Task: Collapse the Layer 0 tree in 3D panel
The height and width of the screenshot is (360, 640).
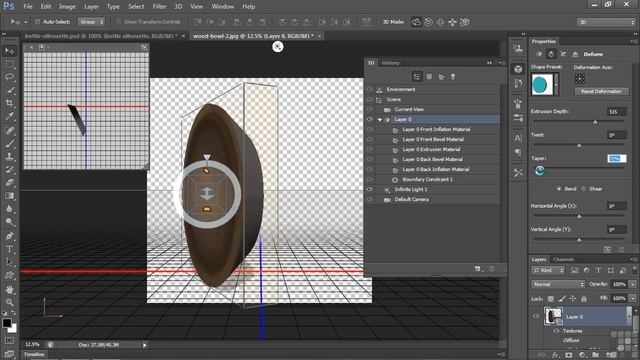Action: [380, 120]
